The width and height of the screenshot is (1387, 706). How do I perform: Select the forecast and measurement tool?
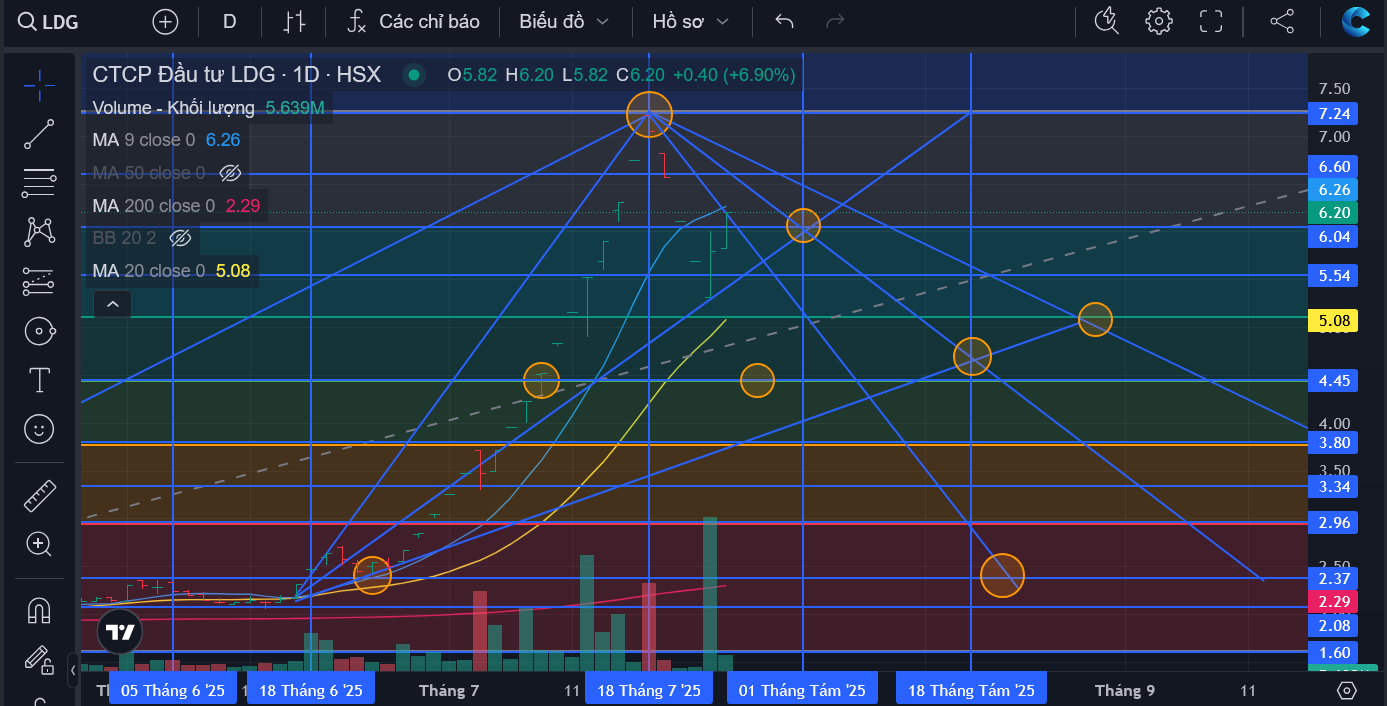(39, 282)
